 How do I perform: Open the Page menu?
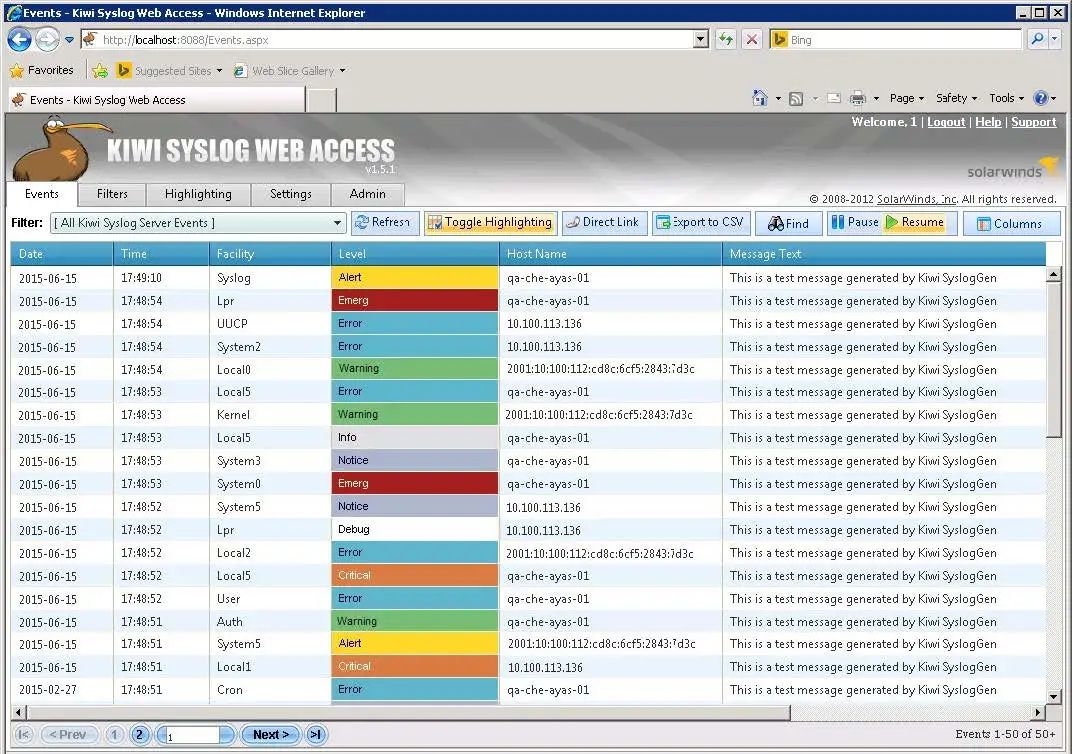pyautogui.click(x=907, y=98)
